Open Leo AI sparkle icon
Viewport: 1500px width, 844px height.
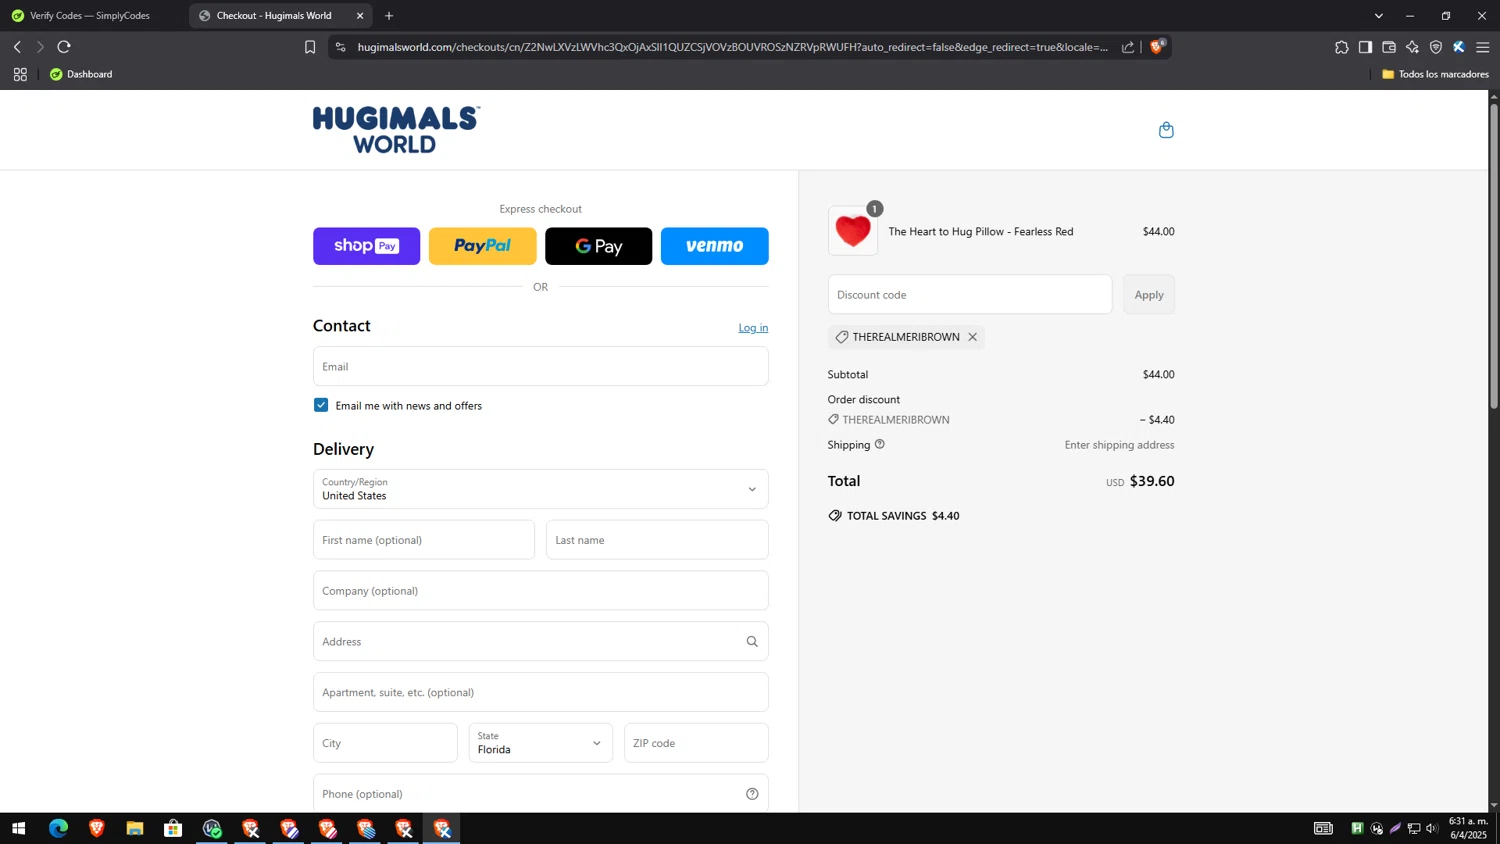[1412, 47]
